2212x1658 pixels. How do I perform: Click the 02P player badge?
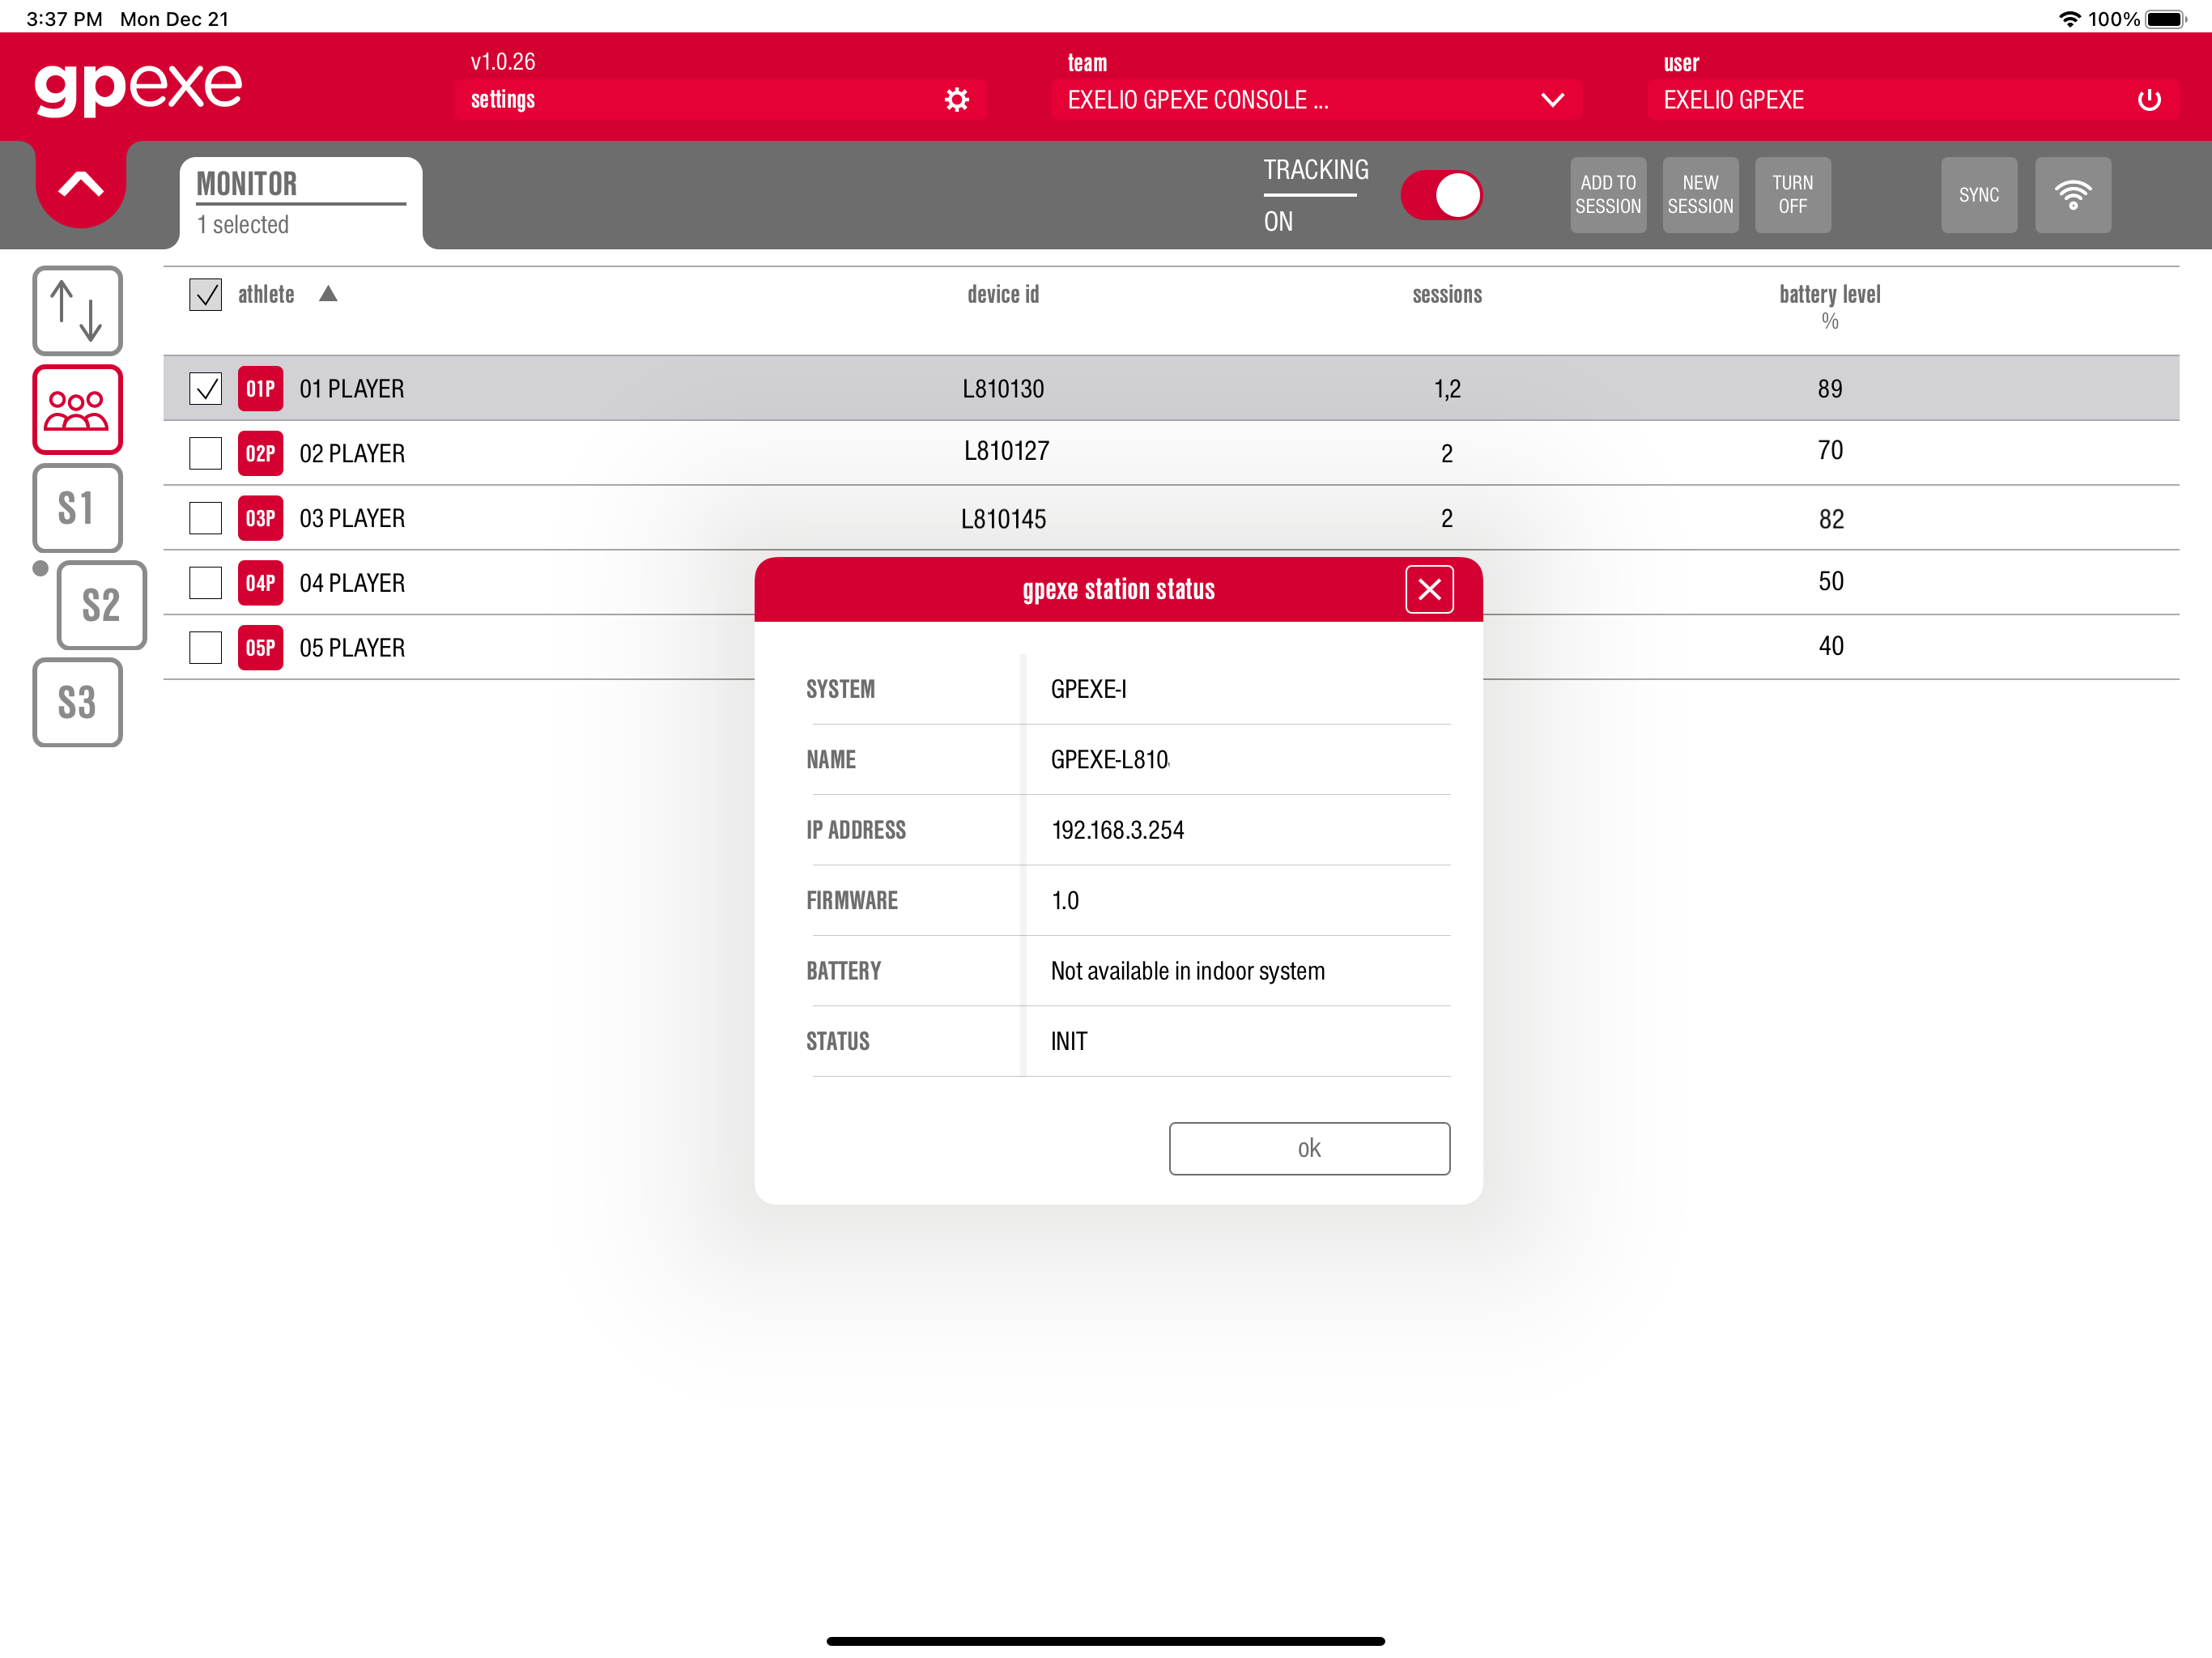pyautogui.click(x=260, y=454)
